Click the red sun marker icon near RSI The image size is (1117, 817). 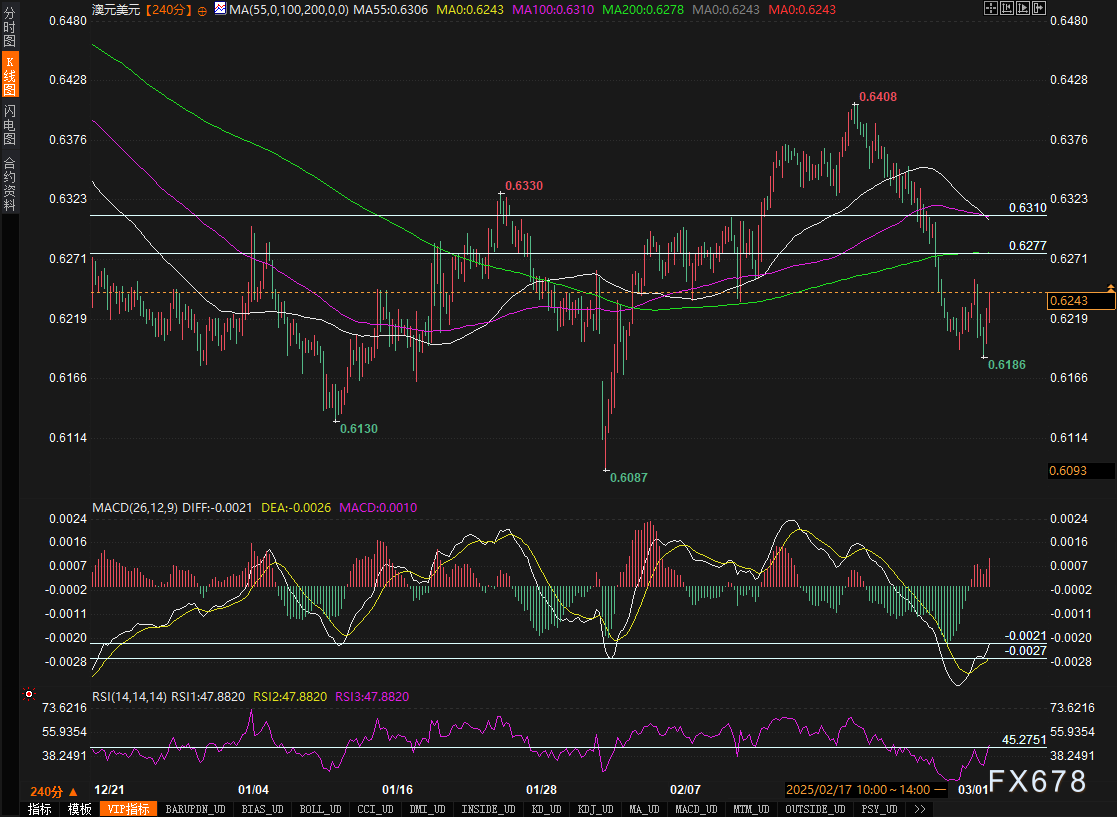click(x=29, y=693)
